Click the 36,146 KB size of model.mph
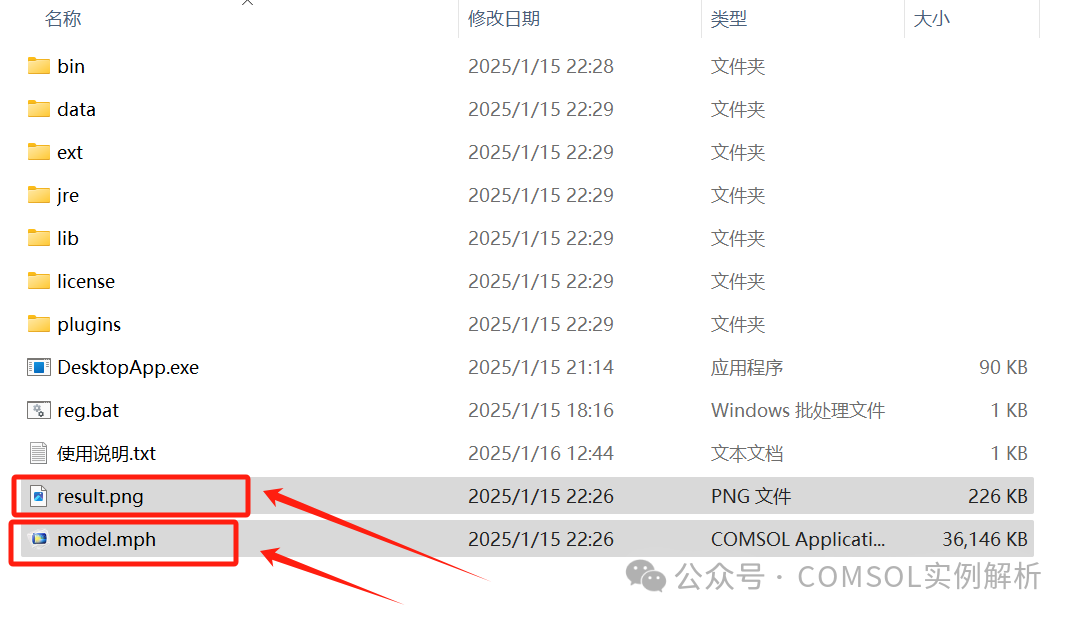The image size is (1075, 619). (985, 539)
